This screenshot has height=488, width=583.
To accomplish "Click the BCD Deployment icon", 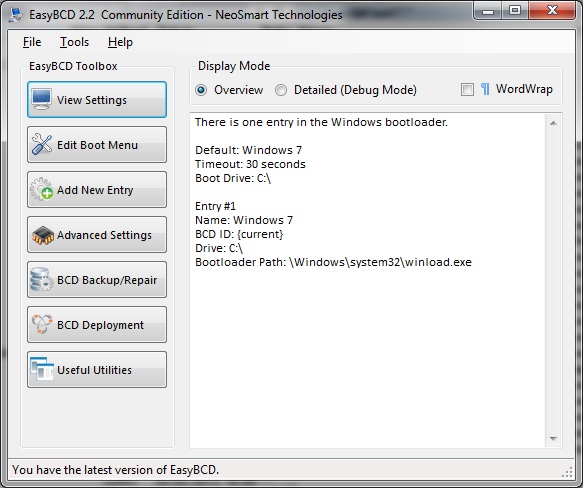I will point(42,324).
